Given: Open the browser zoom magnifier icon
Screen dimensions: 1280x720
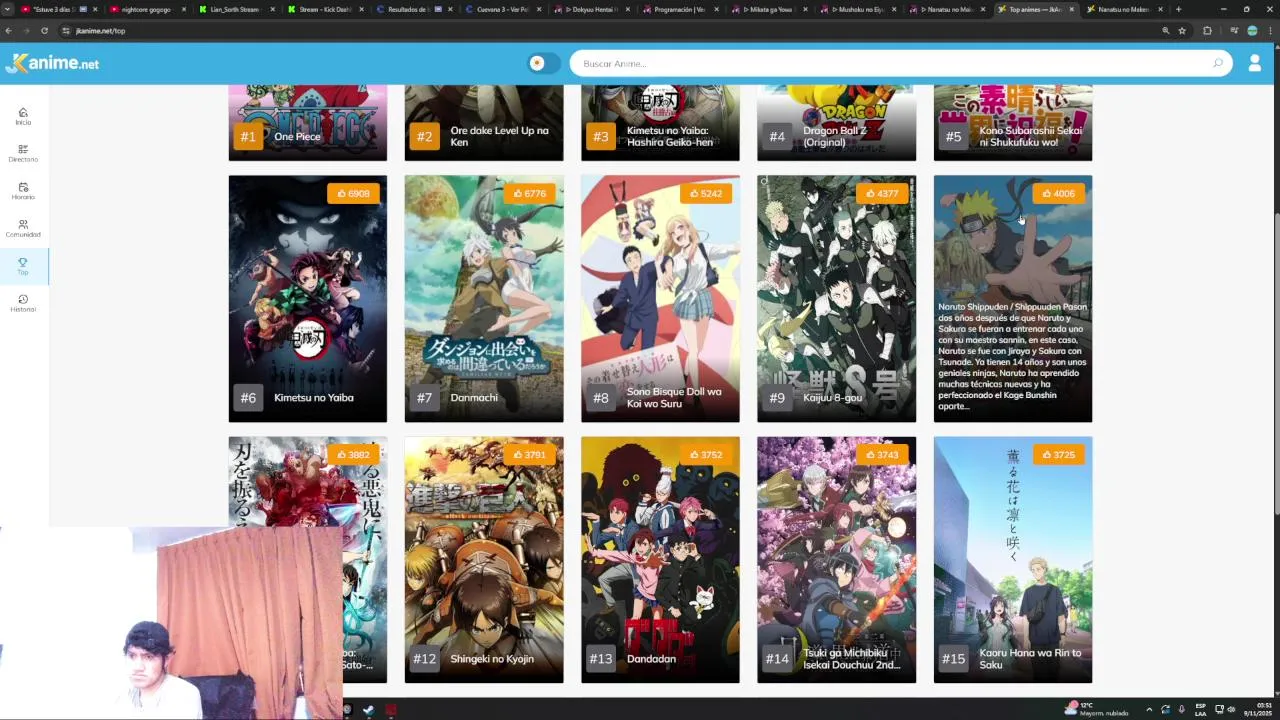Looking at the screenshot, I should point(1166,31).
